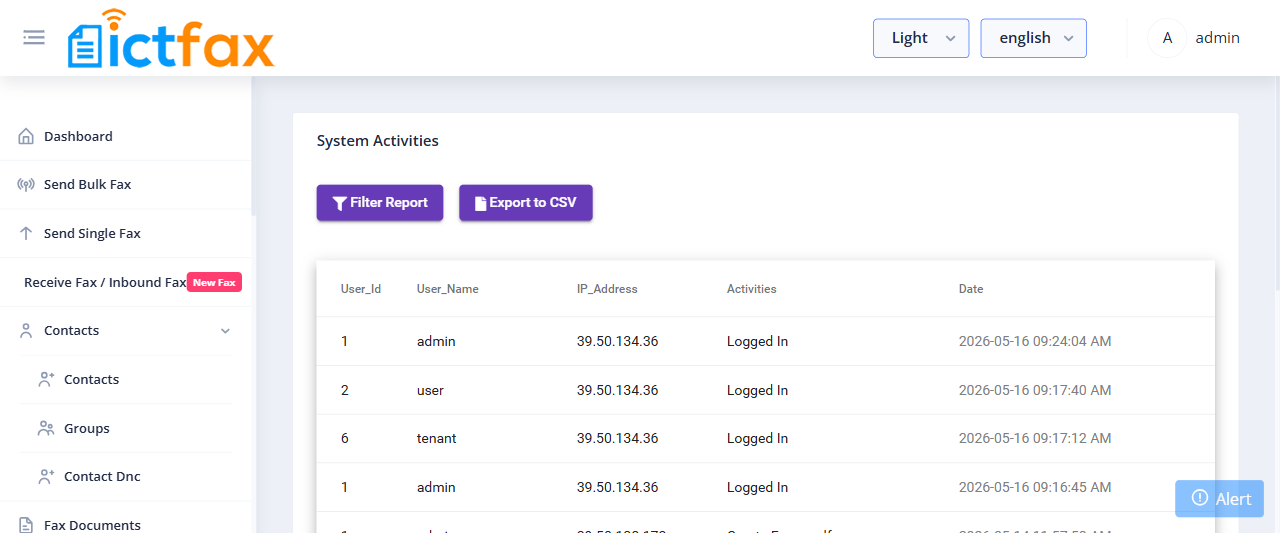Click User_Id 2 cell
This screenshot has width=1280, height=533.
click(345, 390)
